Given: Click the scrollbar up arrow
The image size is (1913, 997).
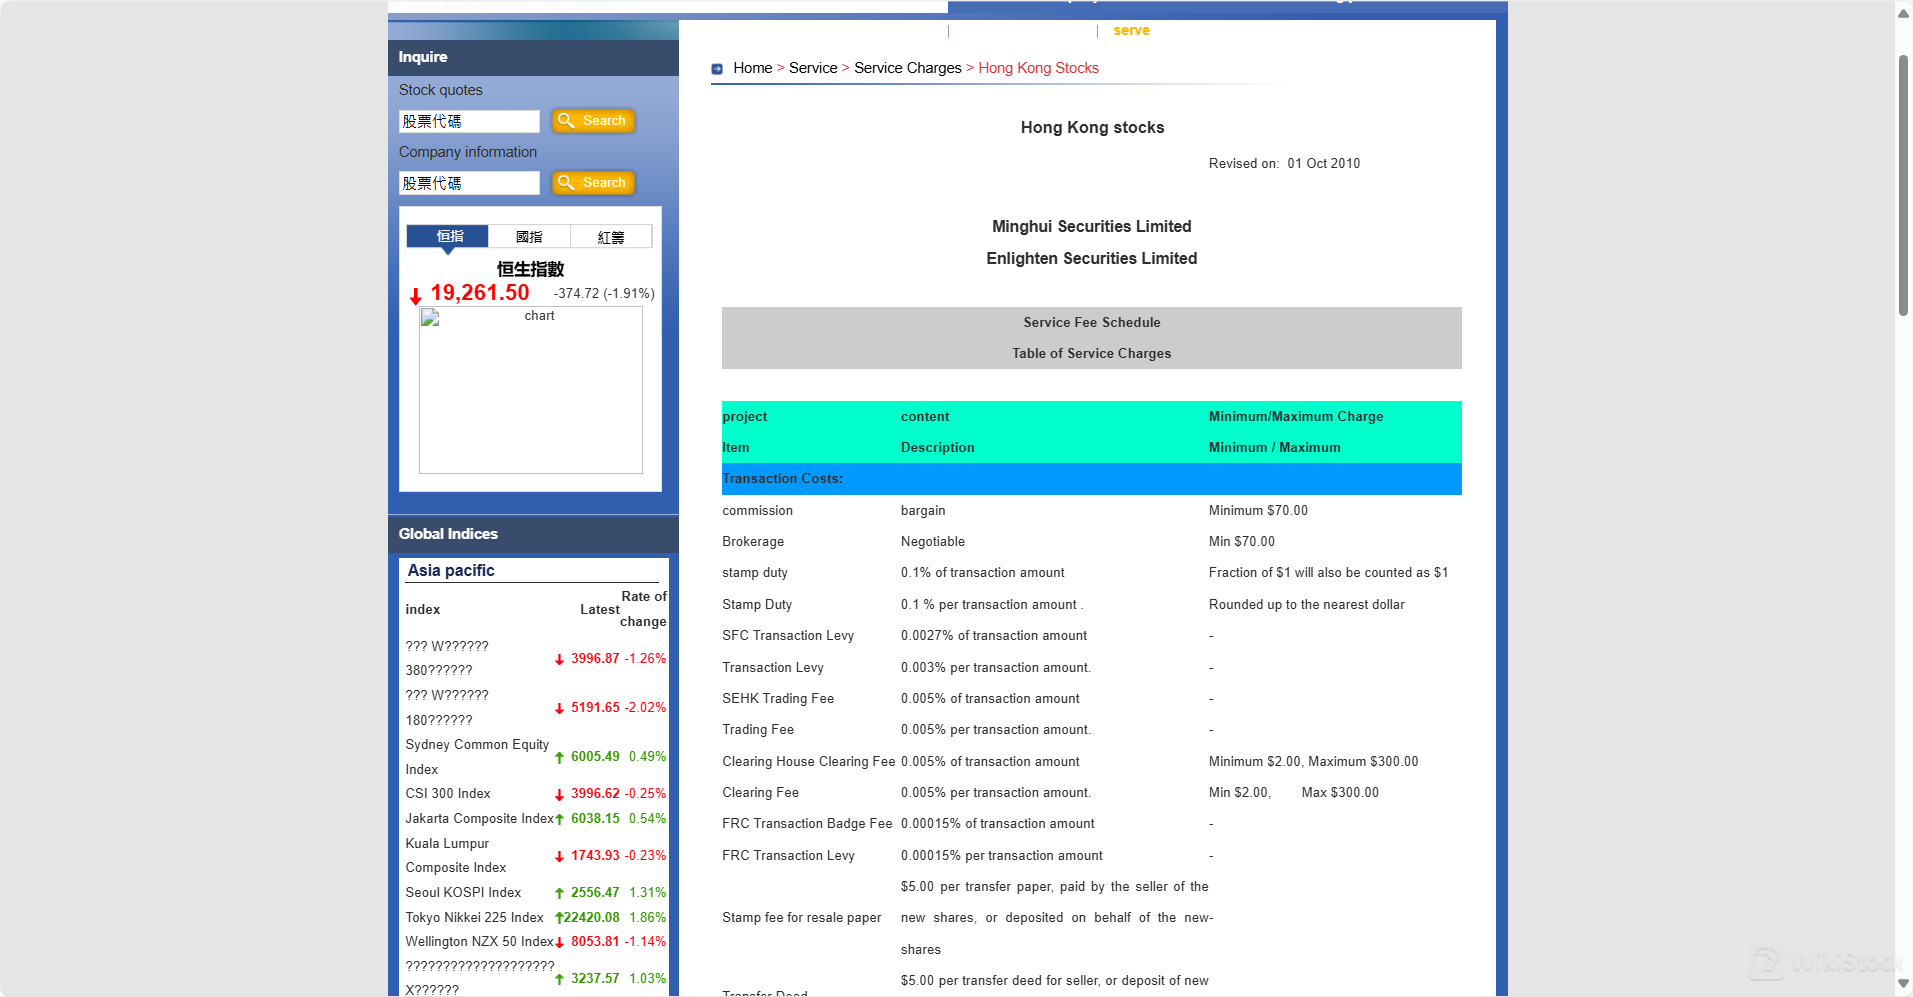Looking at the screenshot, I should pyautogui.click(x=1903, y=13).
